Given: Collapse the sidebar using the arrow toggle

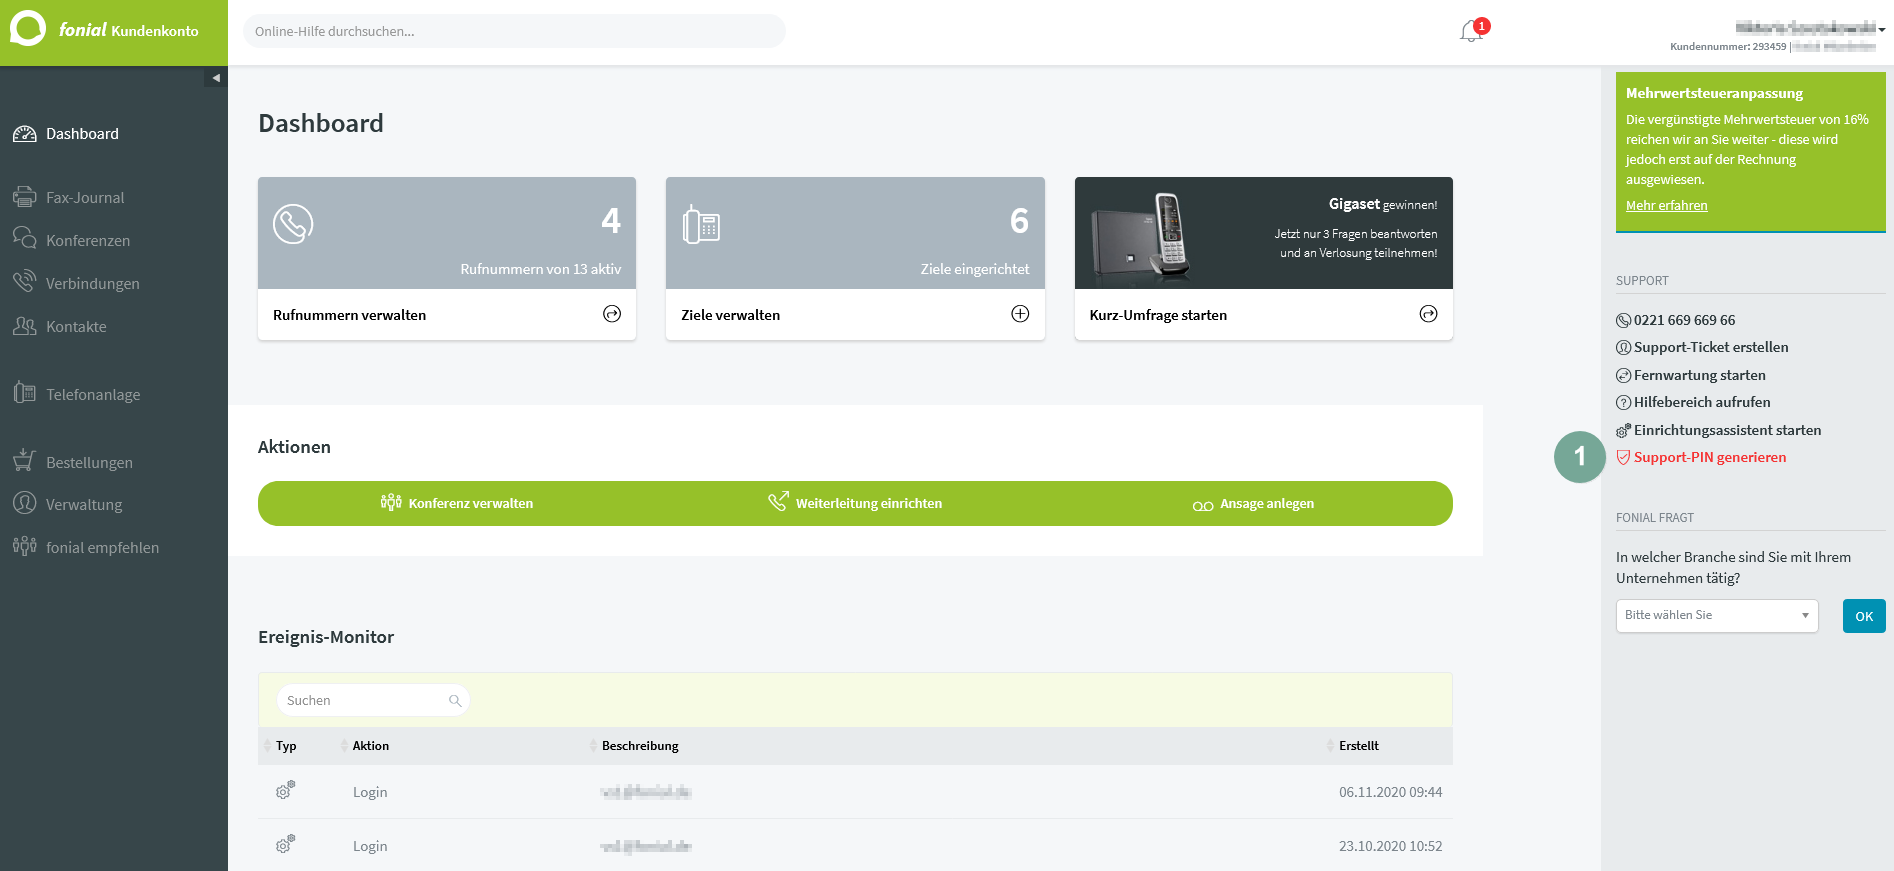Looking at the screenshot, I should click(215, 78).
